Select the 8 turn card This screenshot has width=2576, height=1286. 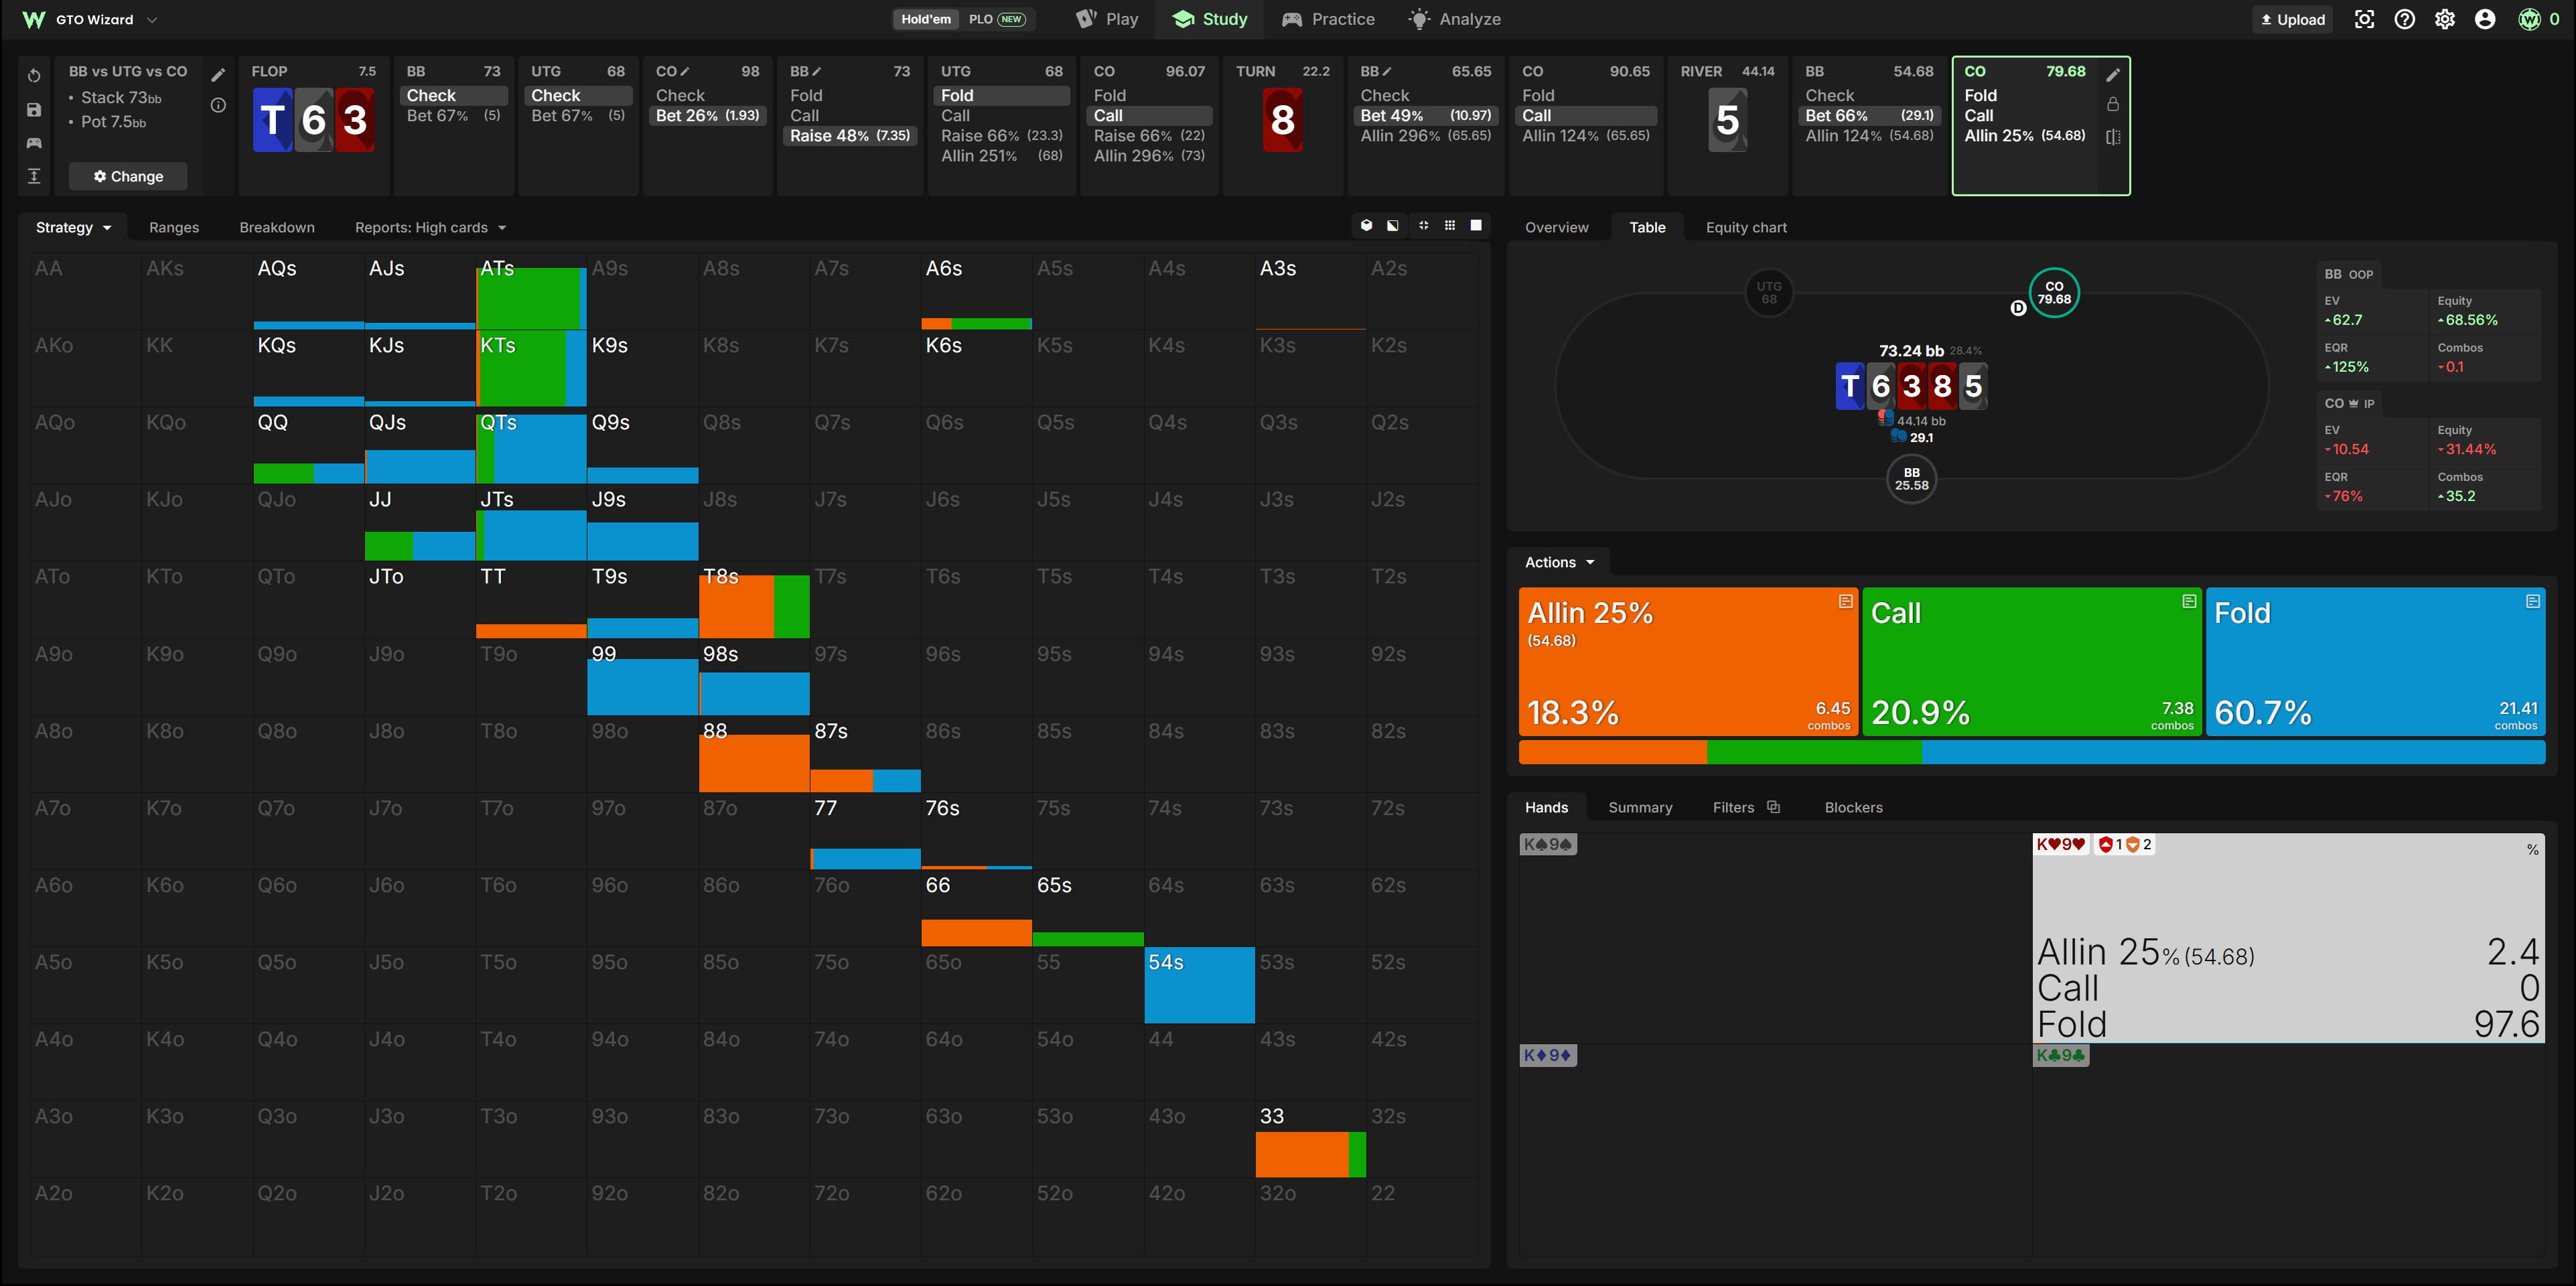pyautogui.click(x=1282, y=120)
